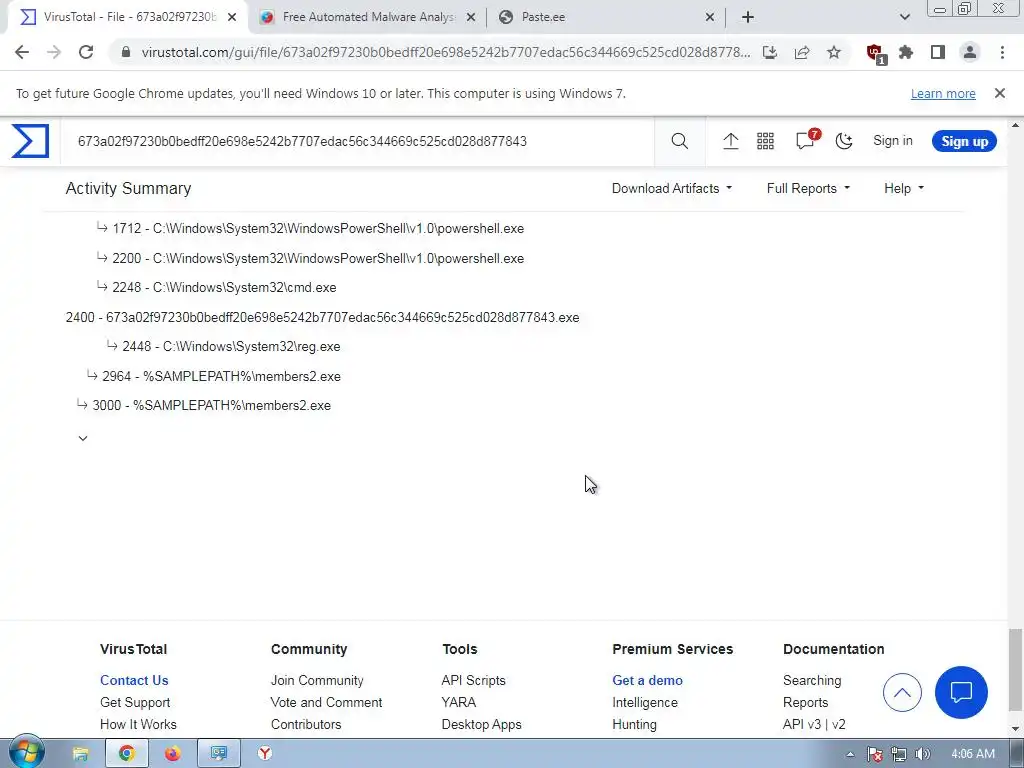Open the upload file icon
This screenshot has height=768, width=1024.
(x=731, y=141)
